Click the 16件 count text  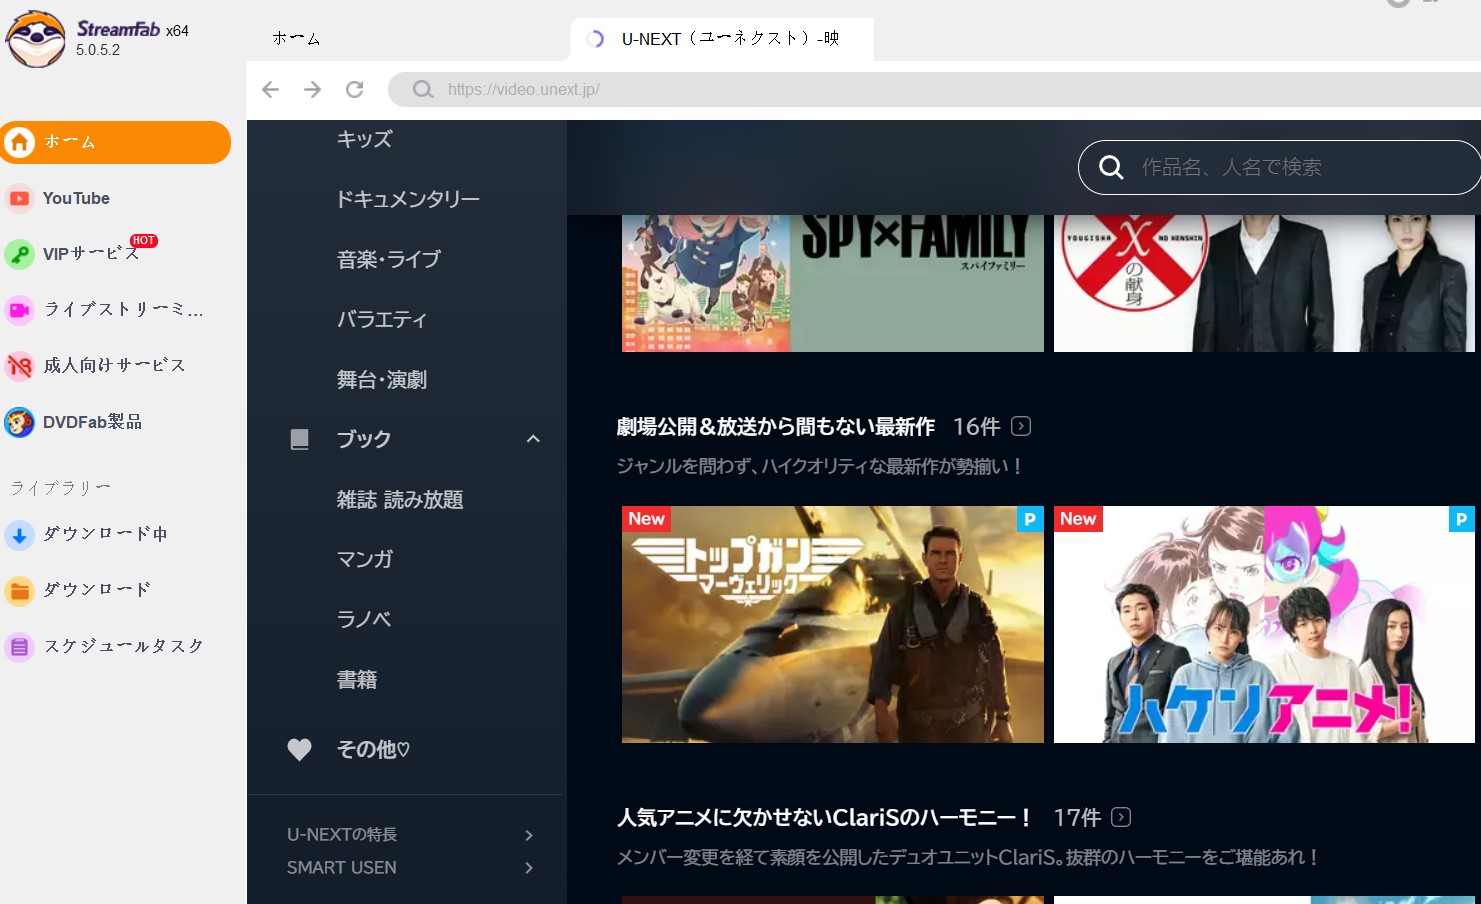pyautogui.click(x=977, y=427)
